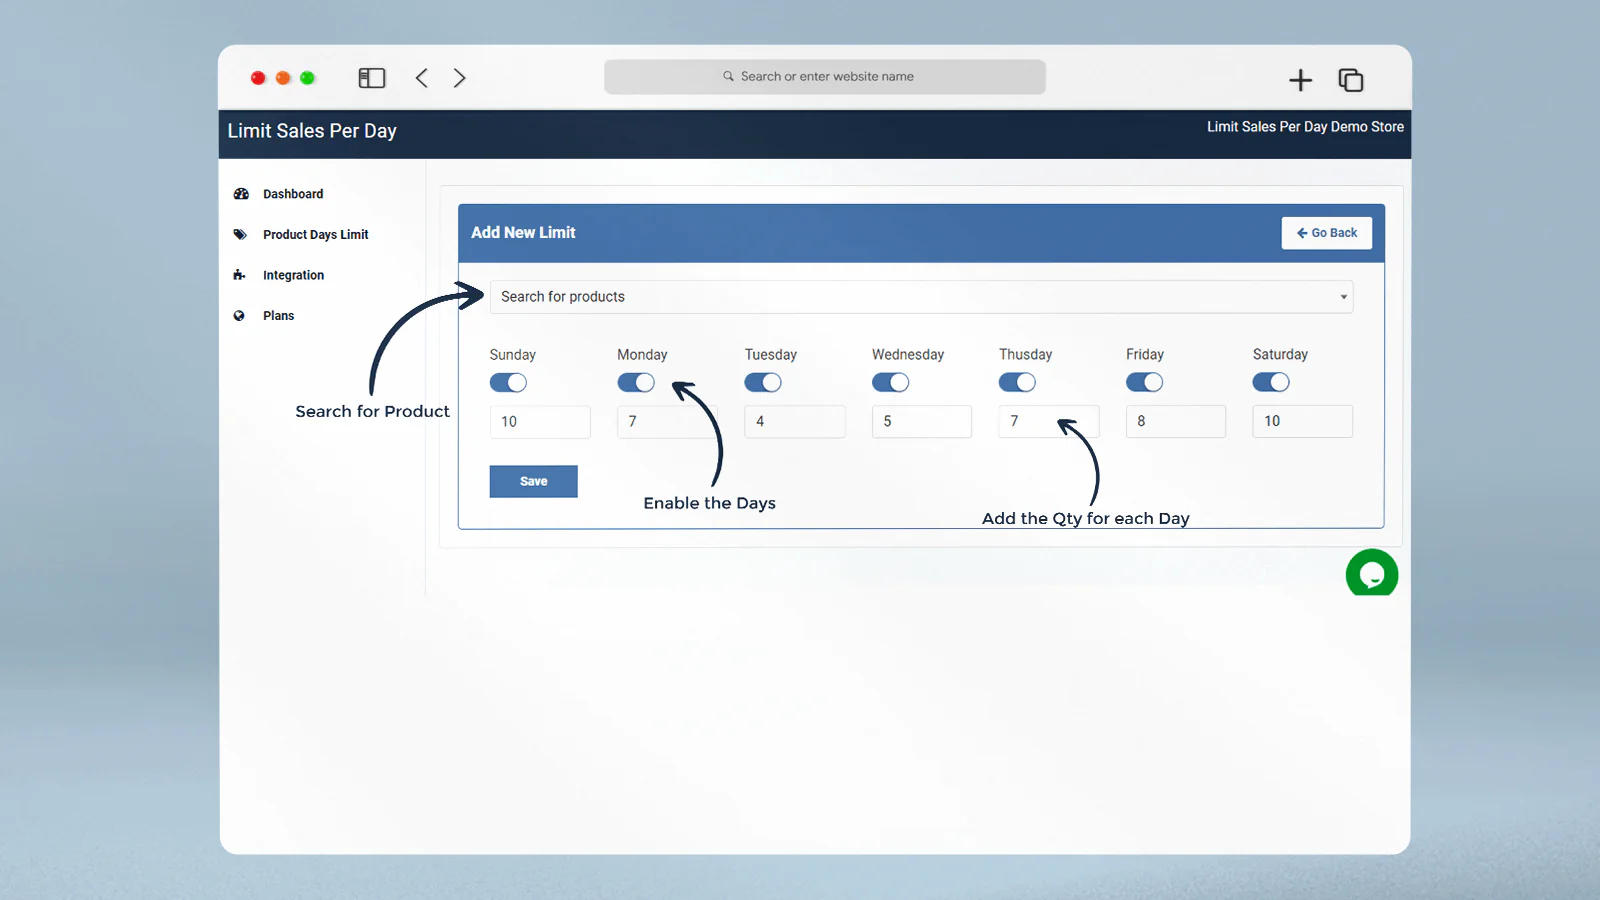The height and width of the screenshot is (900, 1600).
Task: Show tab overview with overlapping squares icon
Action: [x=1351, y=80]
